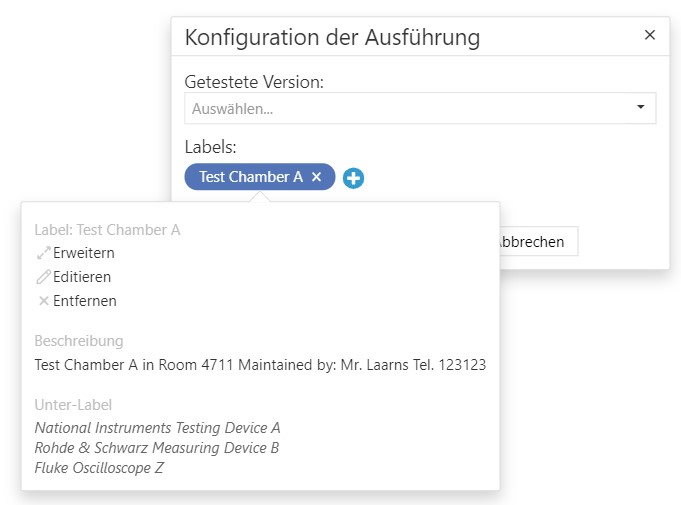
Task: Click the 'Label: Test Chamber A' popup header
Action: 107,230
